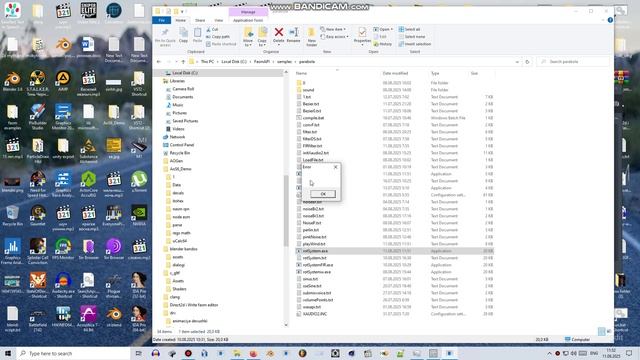Click the large Copy ribbon icon
Screen dimensions: 640x360
[x=183, y=36]
